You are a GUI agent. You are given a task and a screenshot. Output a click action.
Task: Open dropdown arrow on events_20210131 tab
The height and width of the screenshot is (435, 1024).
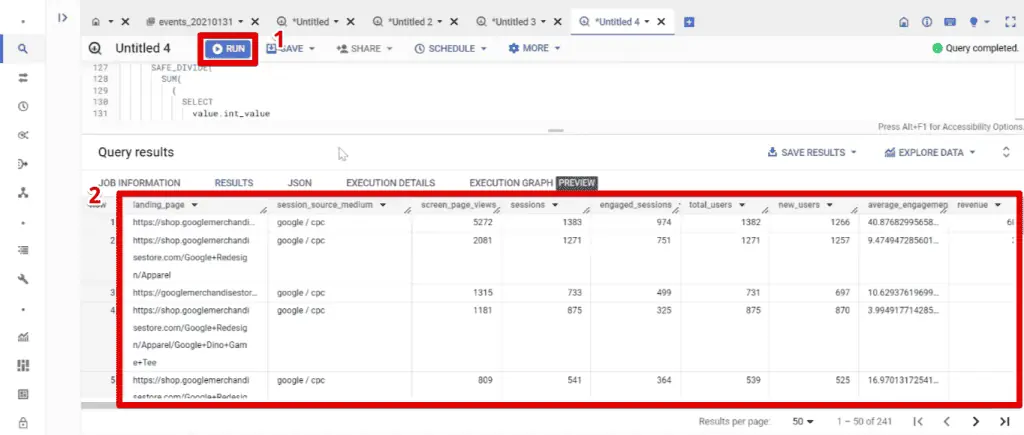[242, 22]
